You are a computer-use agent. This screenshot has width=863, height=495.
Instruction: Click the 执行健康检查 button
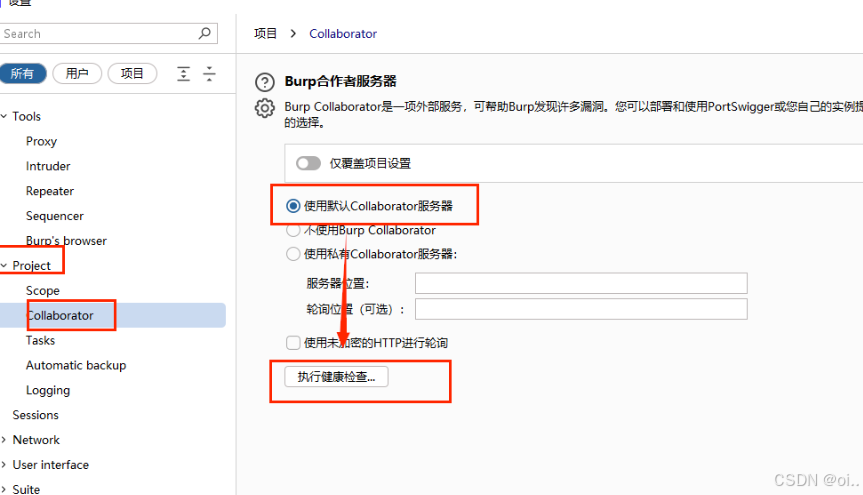[x=336, y=377]
